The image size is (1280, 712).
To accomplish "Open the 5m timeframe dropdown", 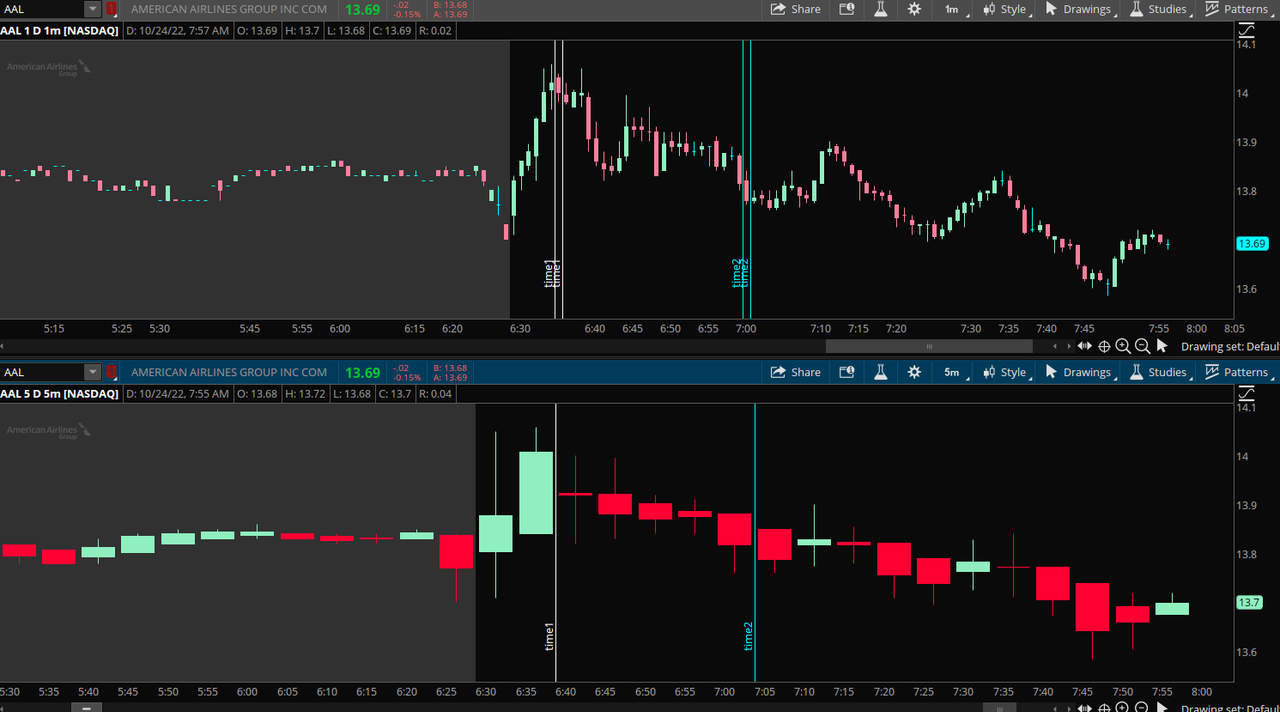I will tap(954, 372).
